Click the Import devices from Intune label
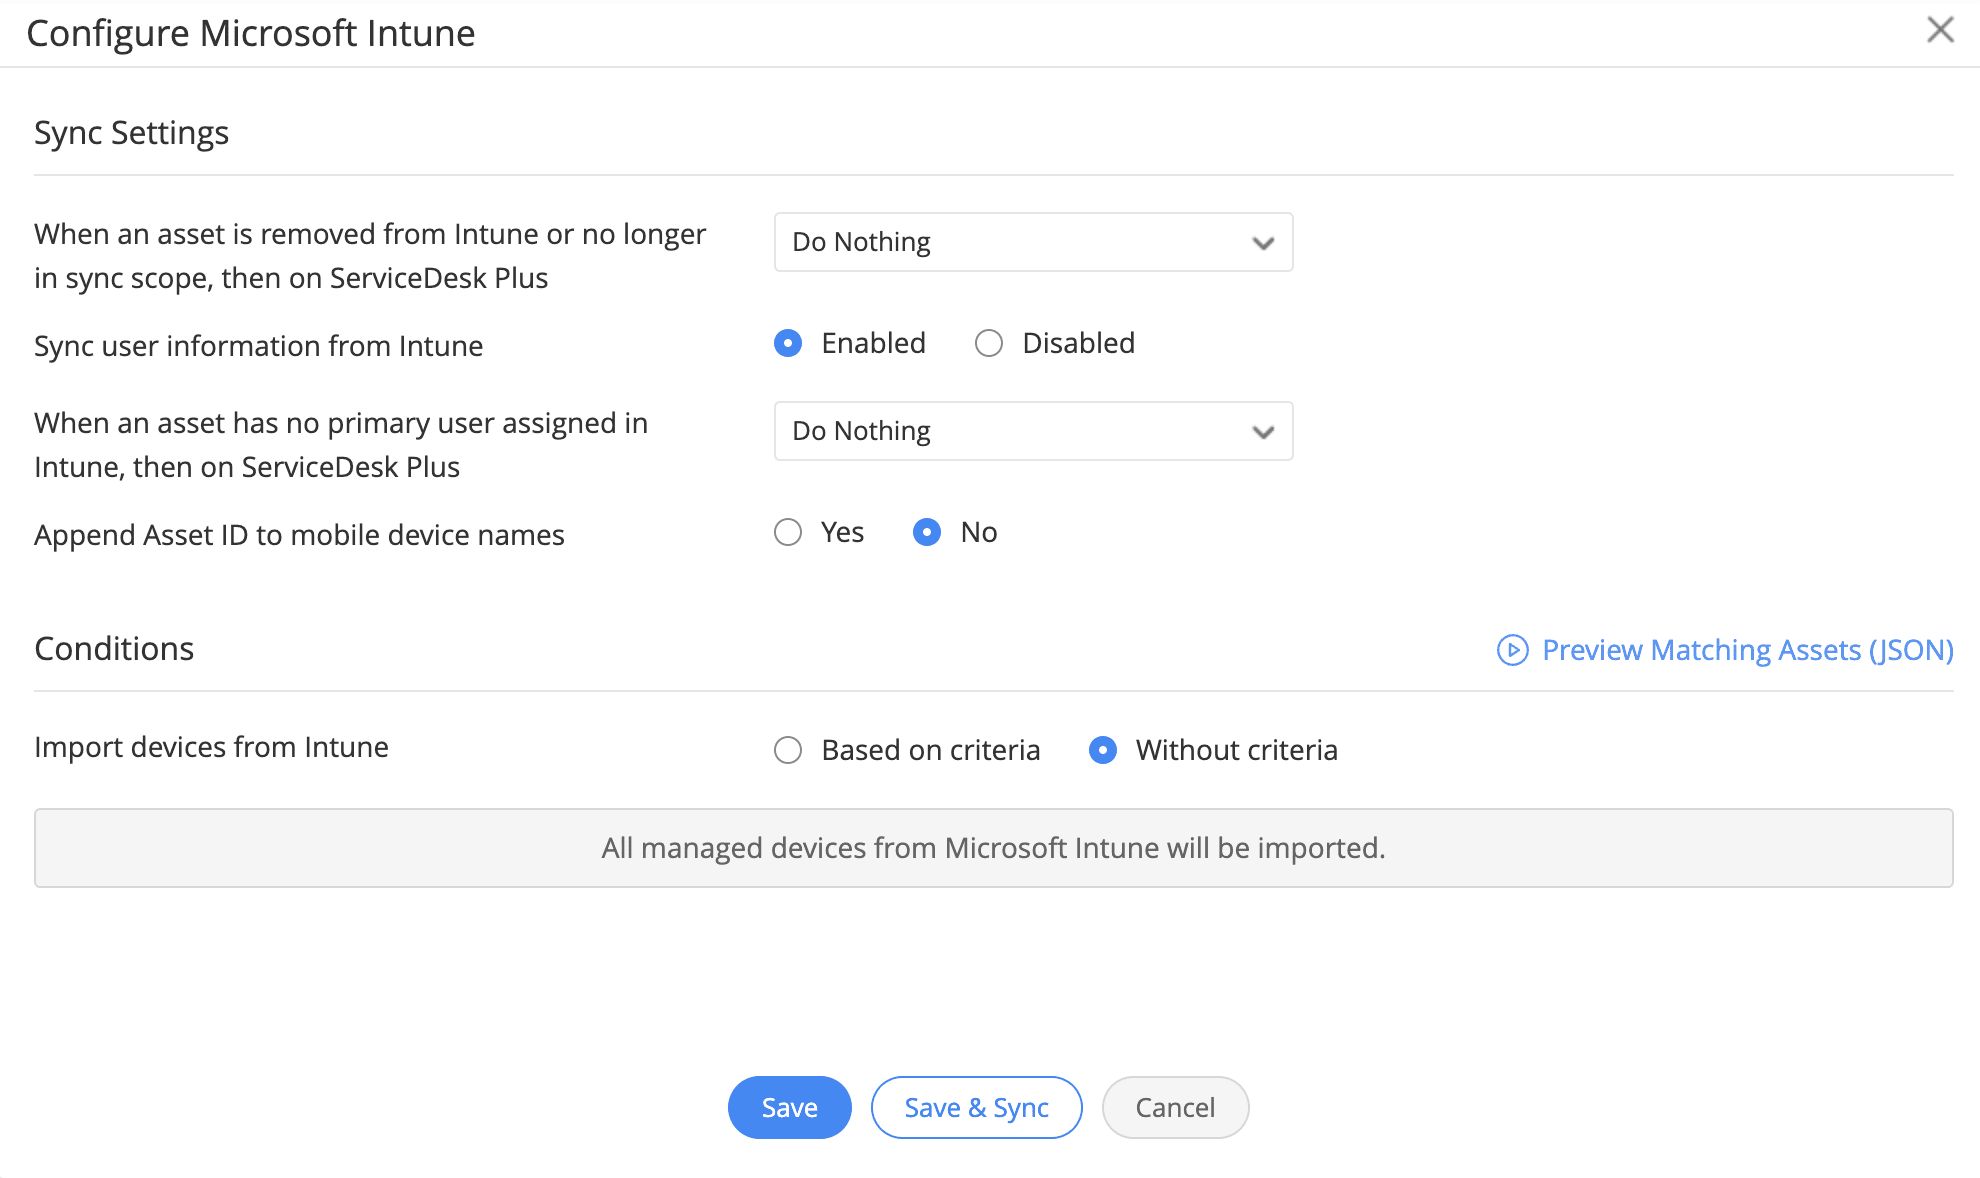Viewport: 1980px width, 1178px height. click(211, 747)
